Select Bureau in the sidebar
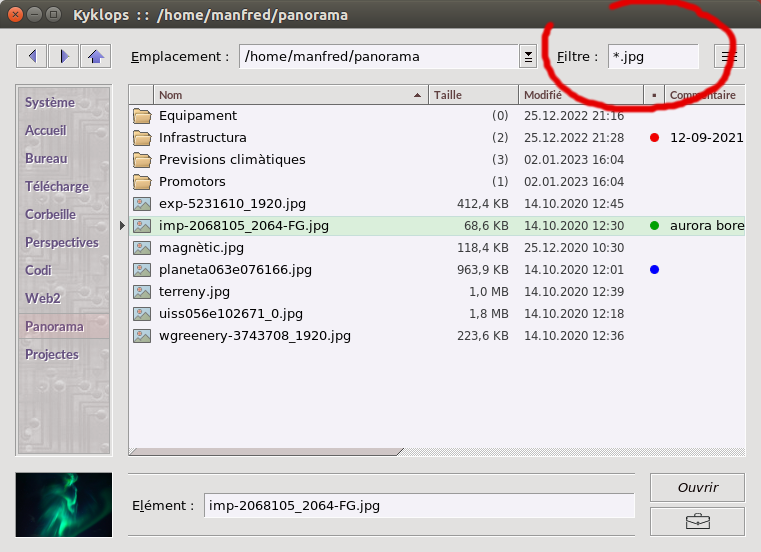The width and height of the screenshot is (761, 552). tap(47, 158)
